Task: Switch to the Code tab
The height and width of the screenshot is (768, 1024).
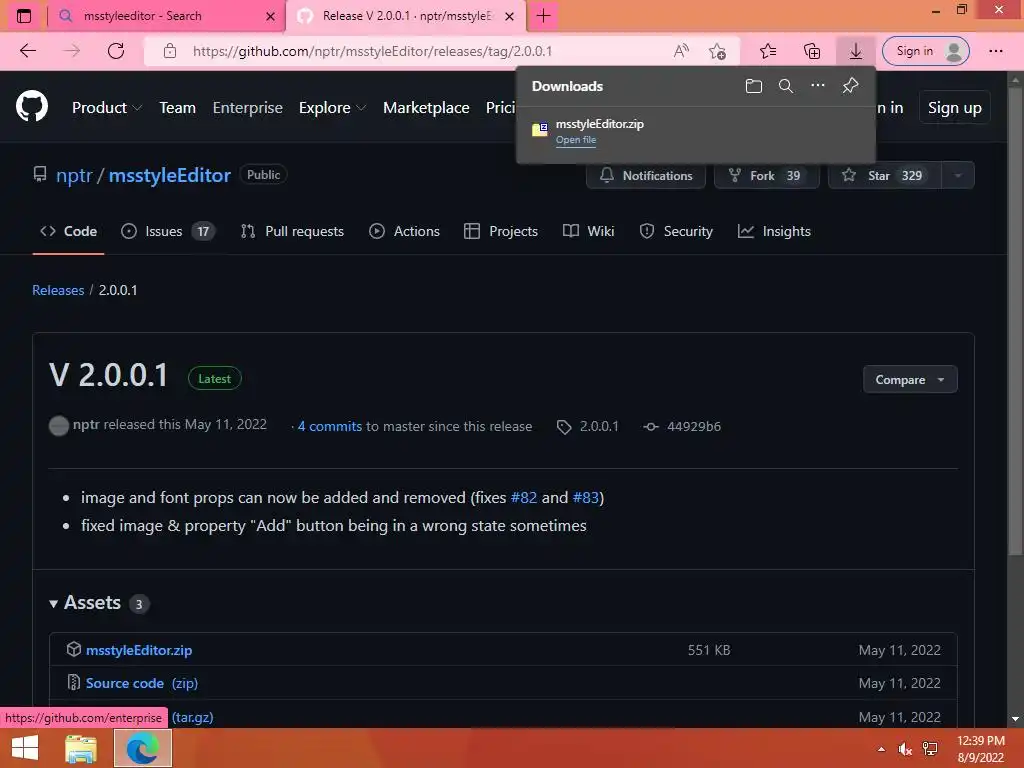Action: click(x=69, y=231)
